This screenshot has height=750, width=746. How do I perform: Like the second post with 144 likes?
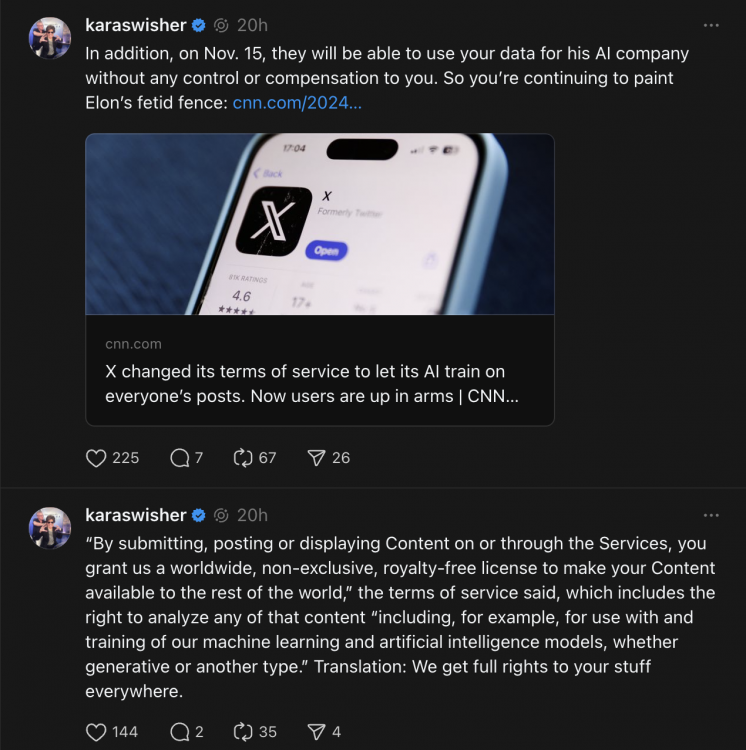point(97,732)
